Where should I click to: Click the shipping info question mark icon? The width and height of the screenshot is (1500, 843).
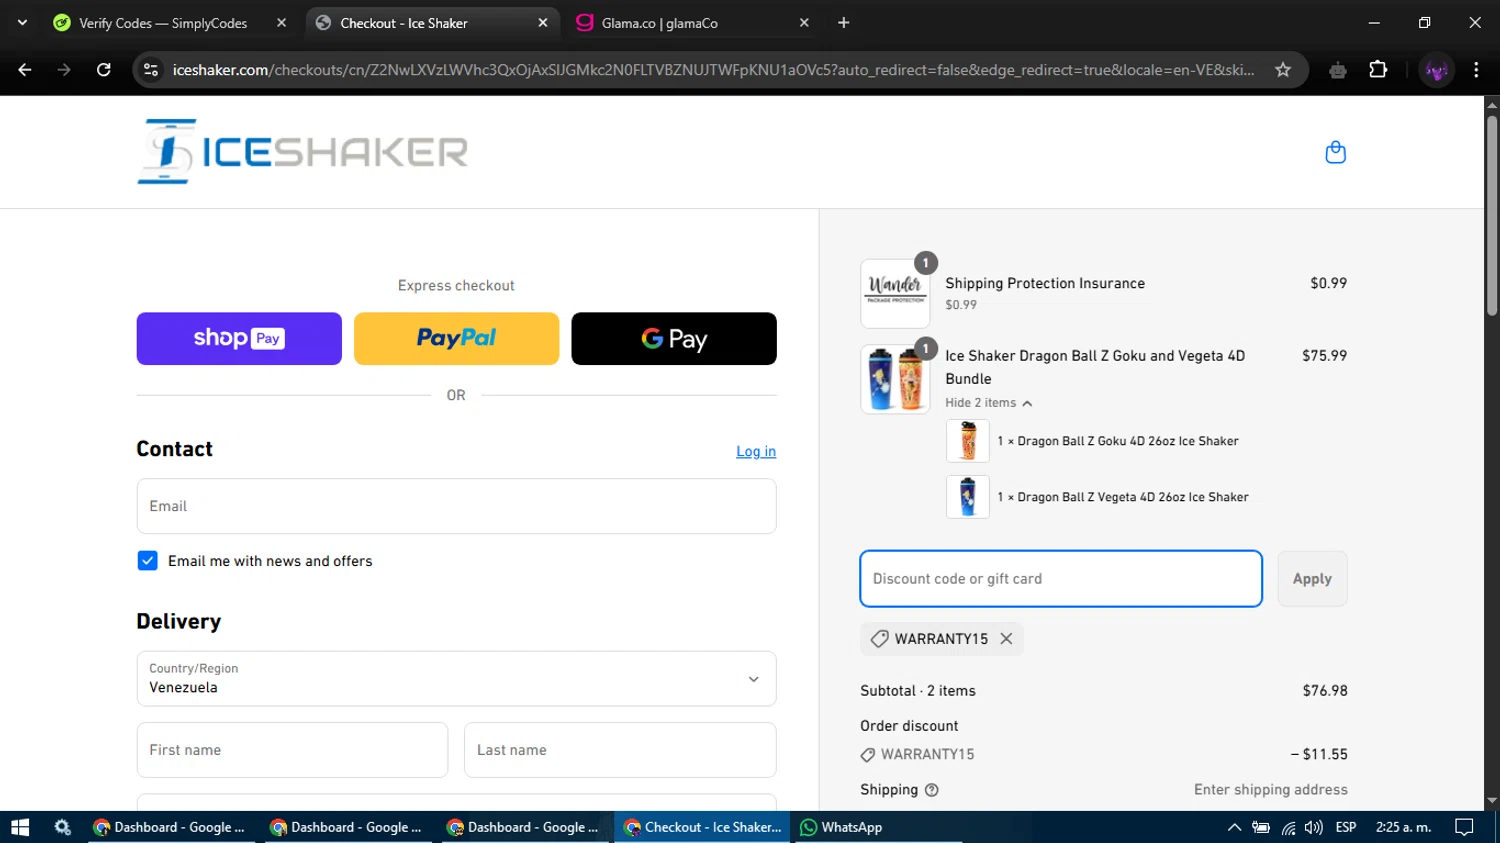coord(932,790)
